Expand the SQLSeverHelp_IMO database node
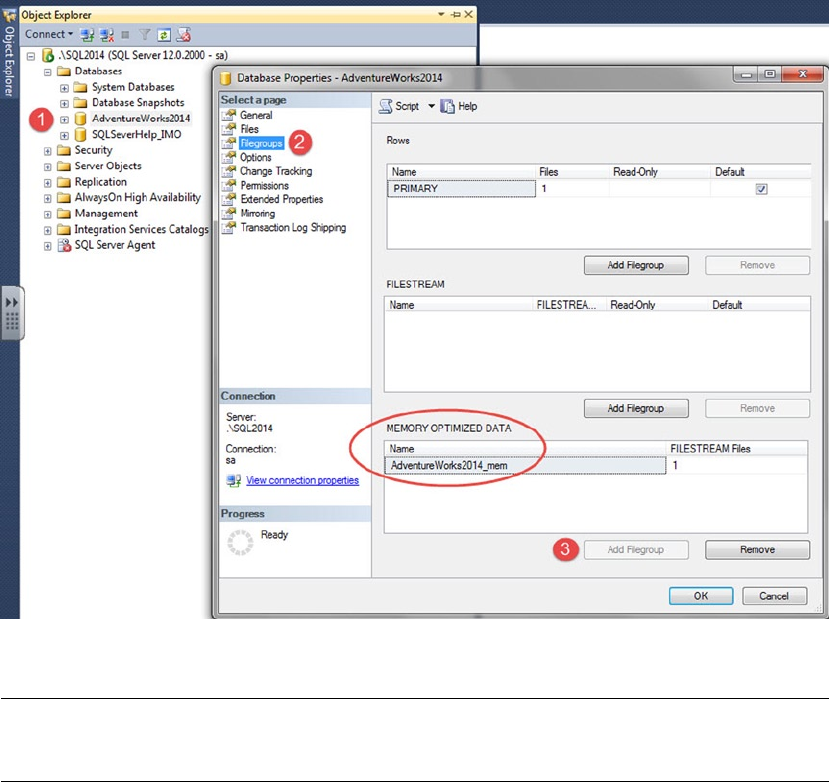 [64, 135]
